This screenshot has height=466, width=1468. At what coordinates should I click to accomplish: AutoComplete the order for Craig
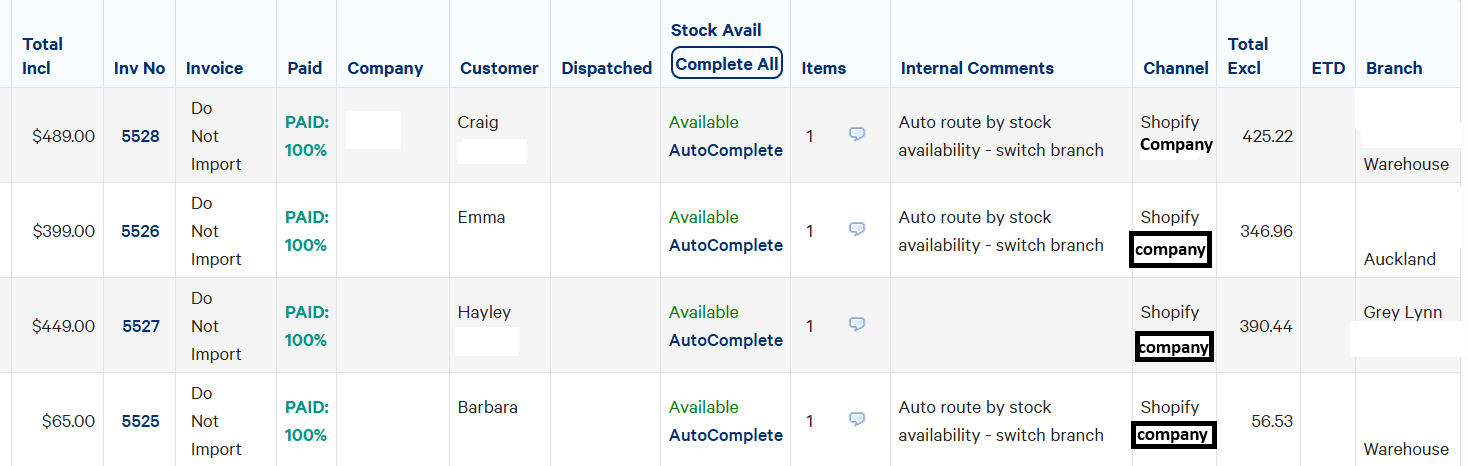point(726,150)
